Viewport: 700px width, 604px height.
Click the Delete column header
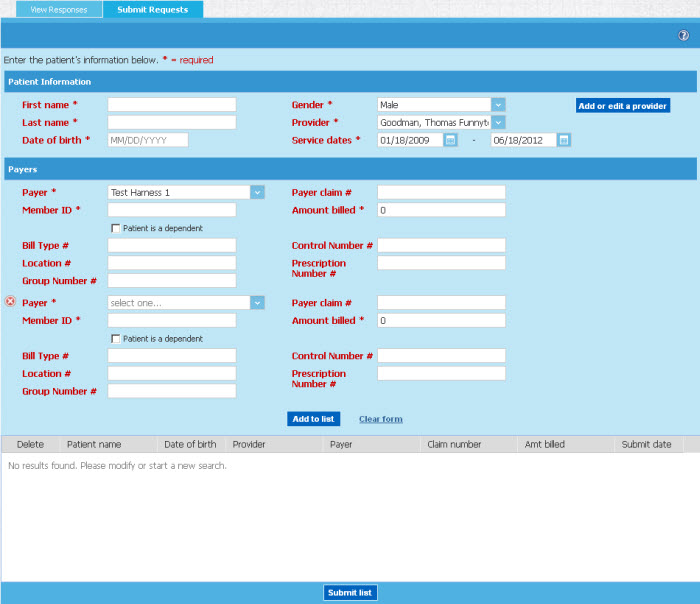30,444
